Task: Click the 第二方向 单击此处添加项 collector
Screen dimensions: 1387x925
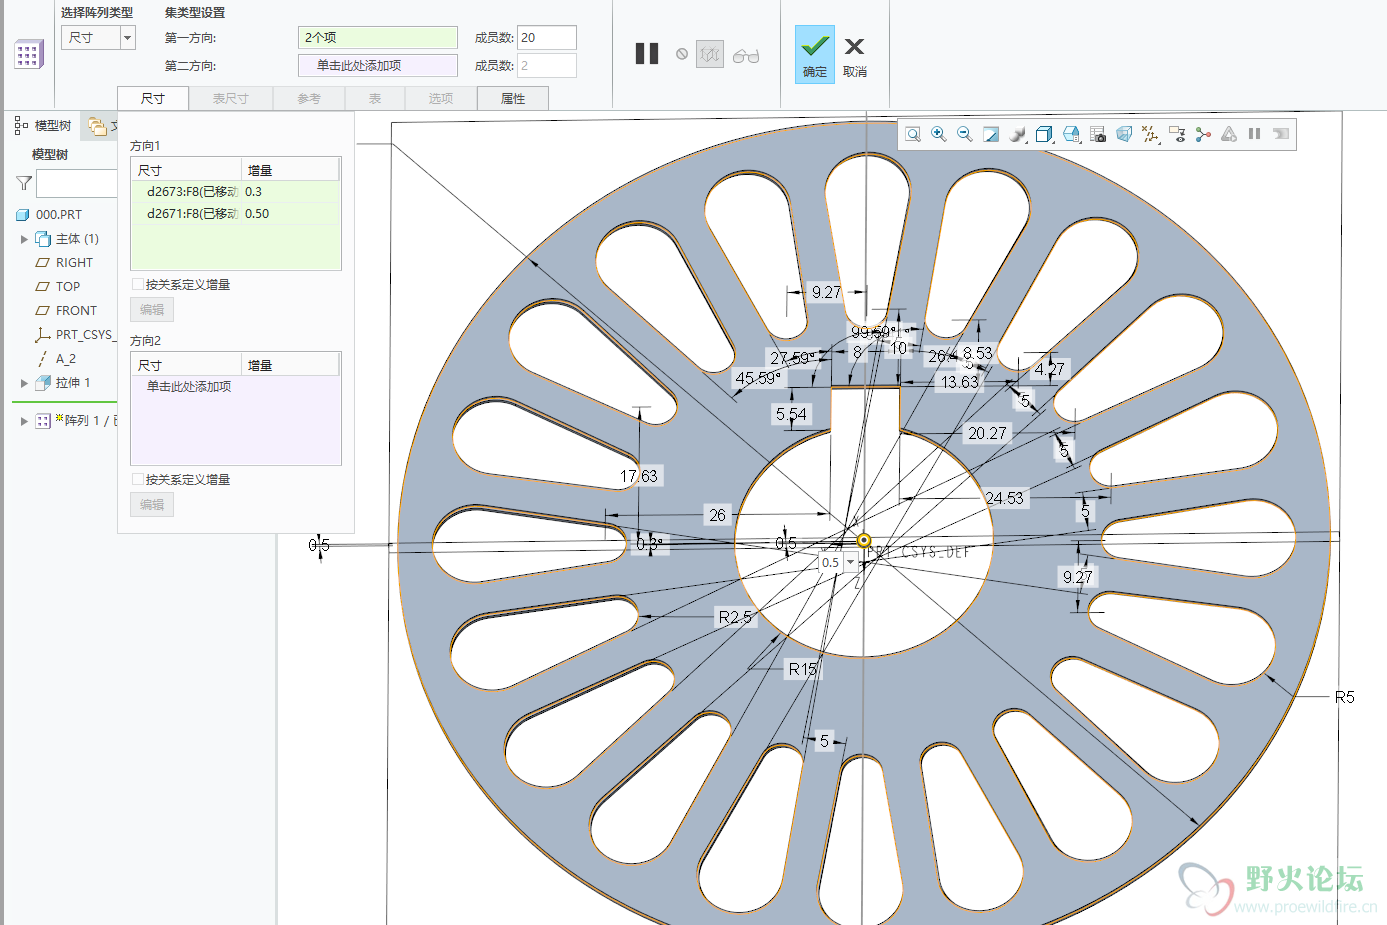Action: (378, 66)
